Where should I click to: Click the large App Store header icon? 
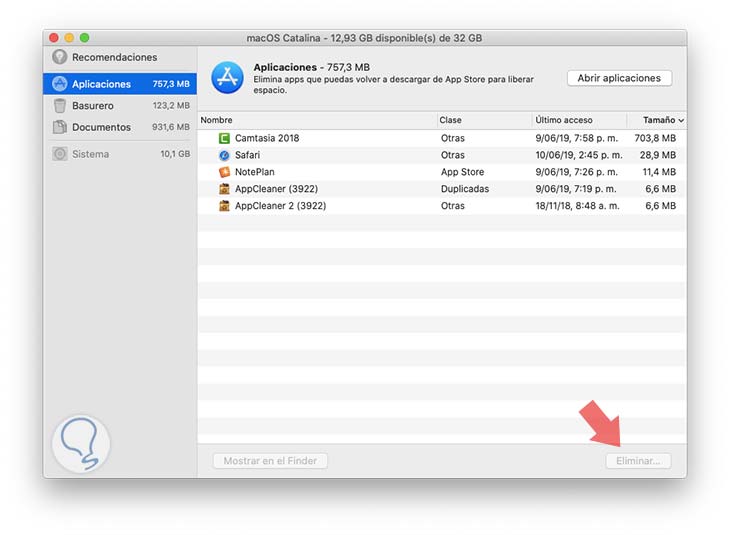point(227,77)
